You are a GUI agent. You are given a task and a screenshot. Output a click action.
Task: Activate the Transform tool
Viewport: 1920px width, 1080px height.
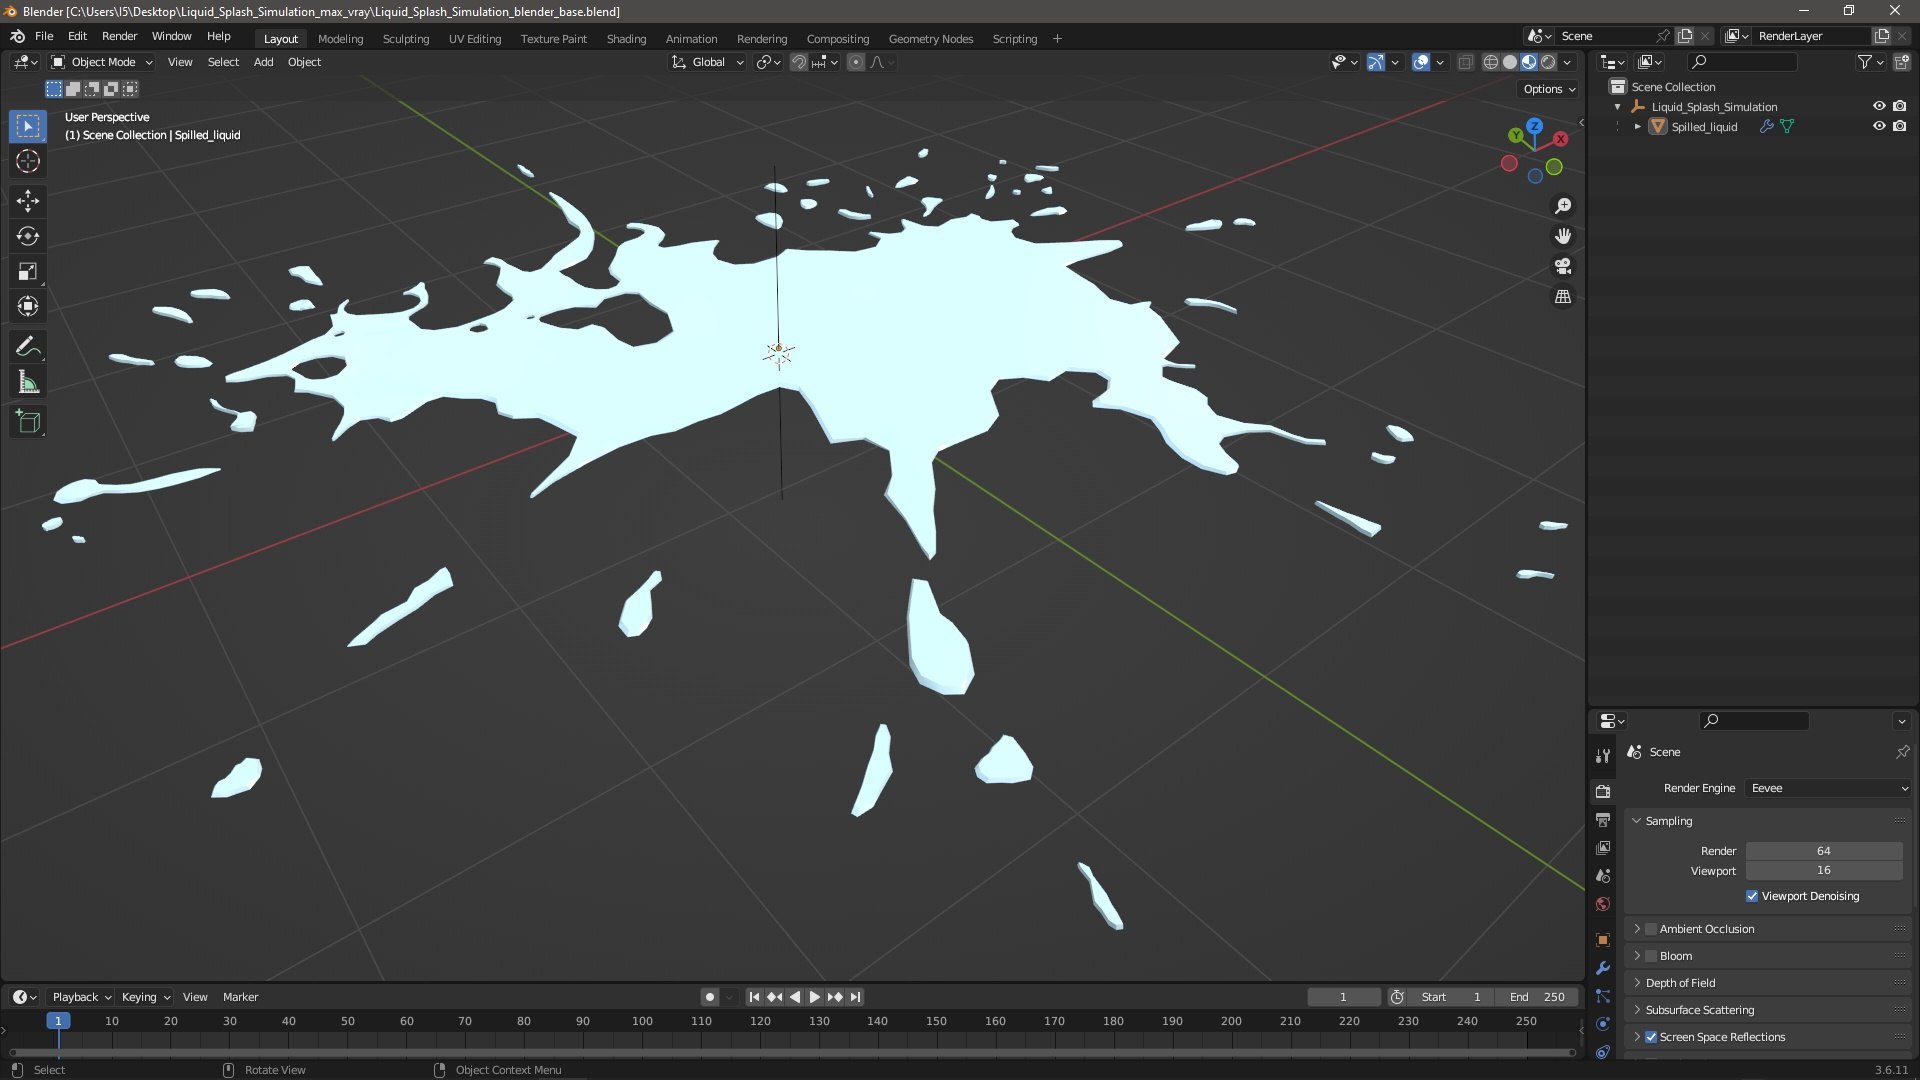click(28, 307)
